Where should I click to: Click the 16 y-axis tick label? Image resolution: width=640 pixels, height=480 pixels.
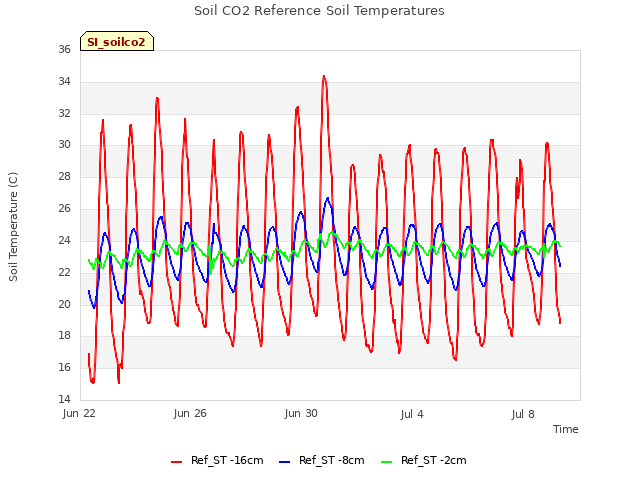(x=64, y=367)
